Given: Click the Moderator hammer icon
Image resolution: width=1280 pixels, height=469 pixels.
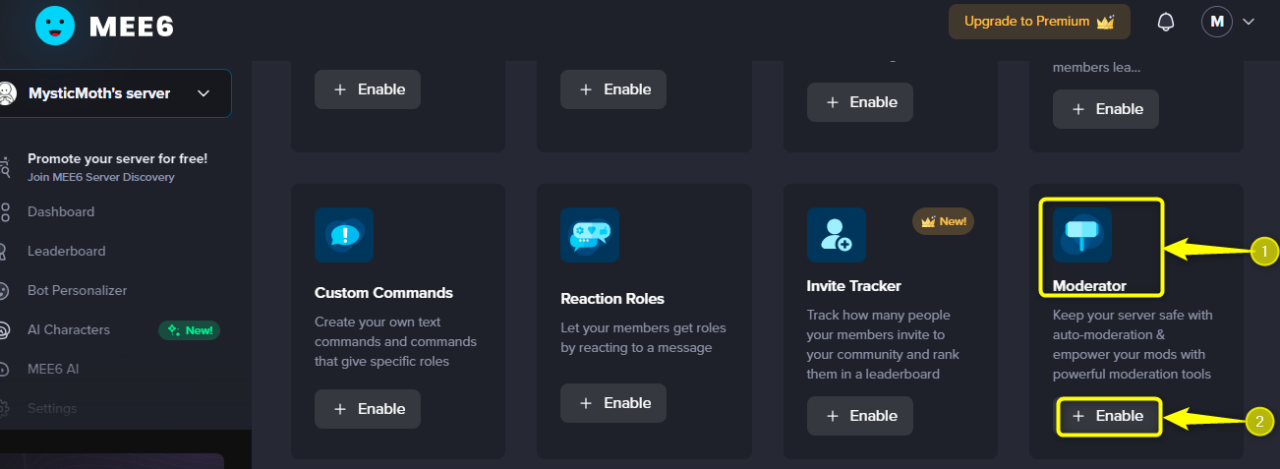Looking at the screenshot, I should (x=1082, y=235).
